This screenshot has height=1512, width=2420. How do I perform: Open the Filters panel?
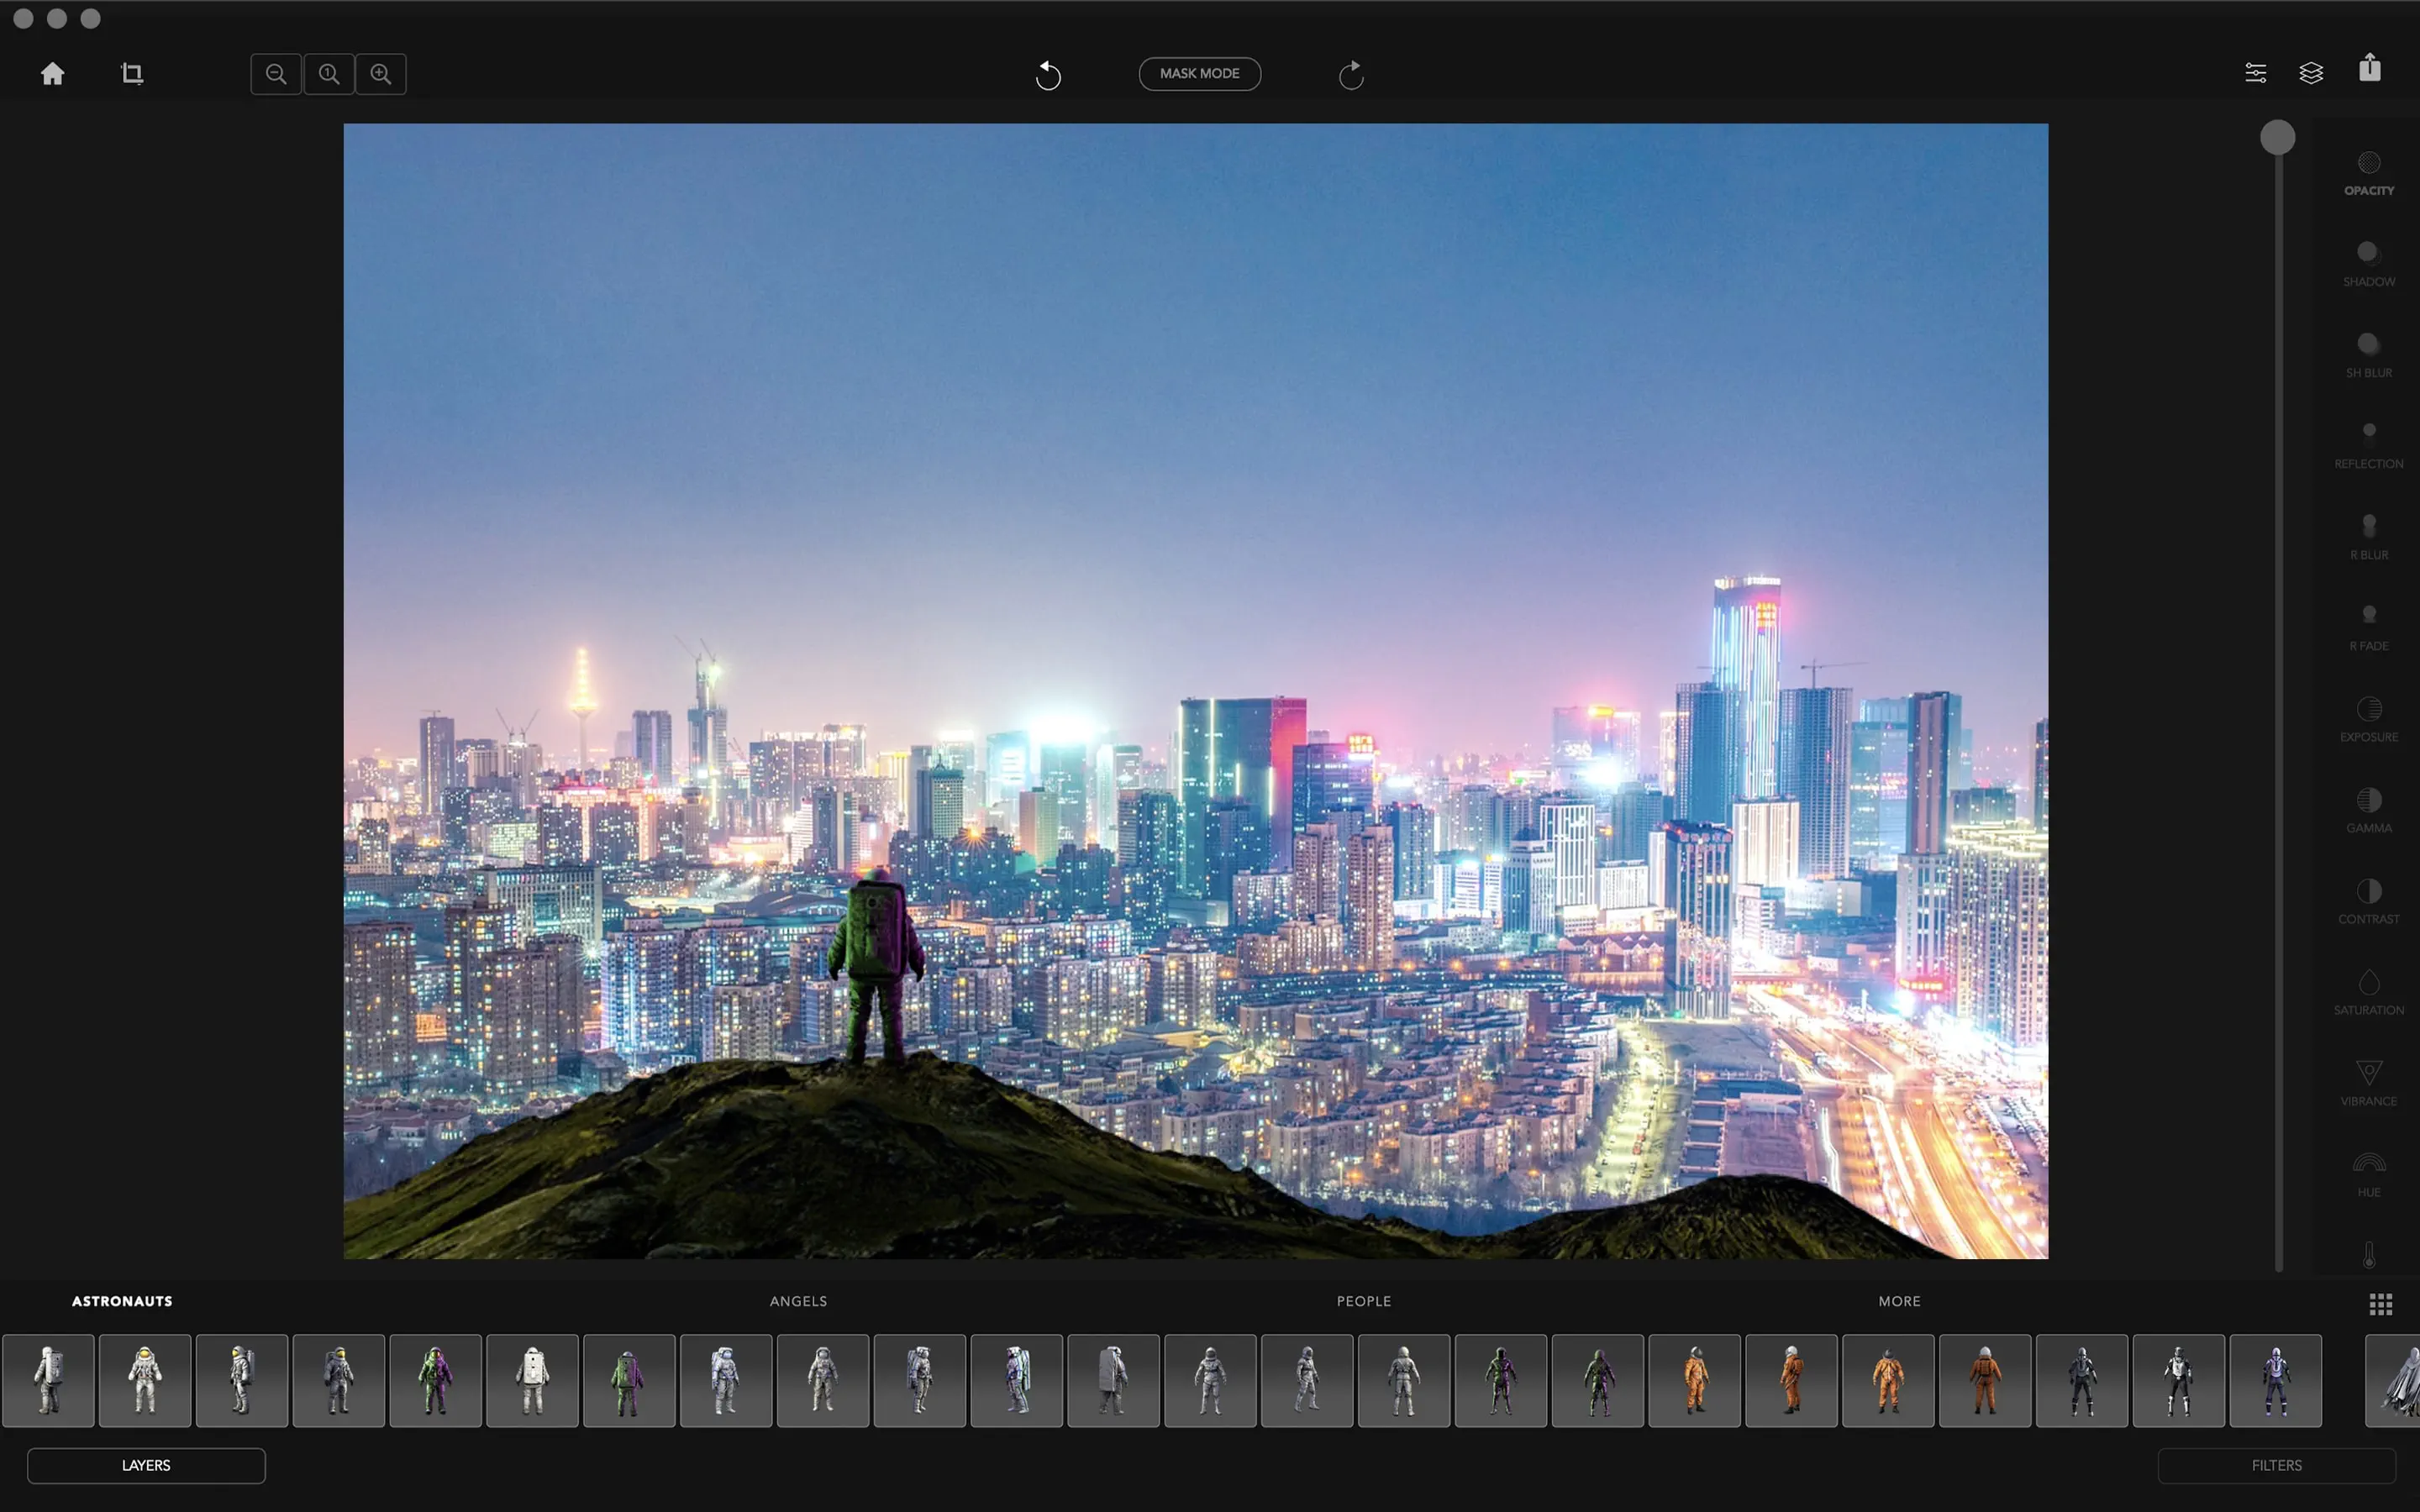coord(2276,1465)
